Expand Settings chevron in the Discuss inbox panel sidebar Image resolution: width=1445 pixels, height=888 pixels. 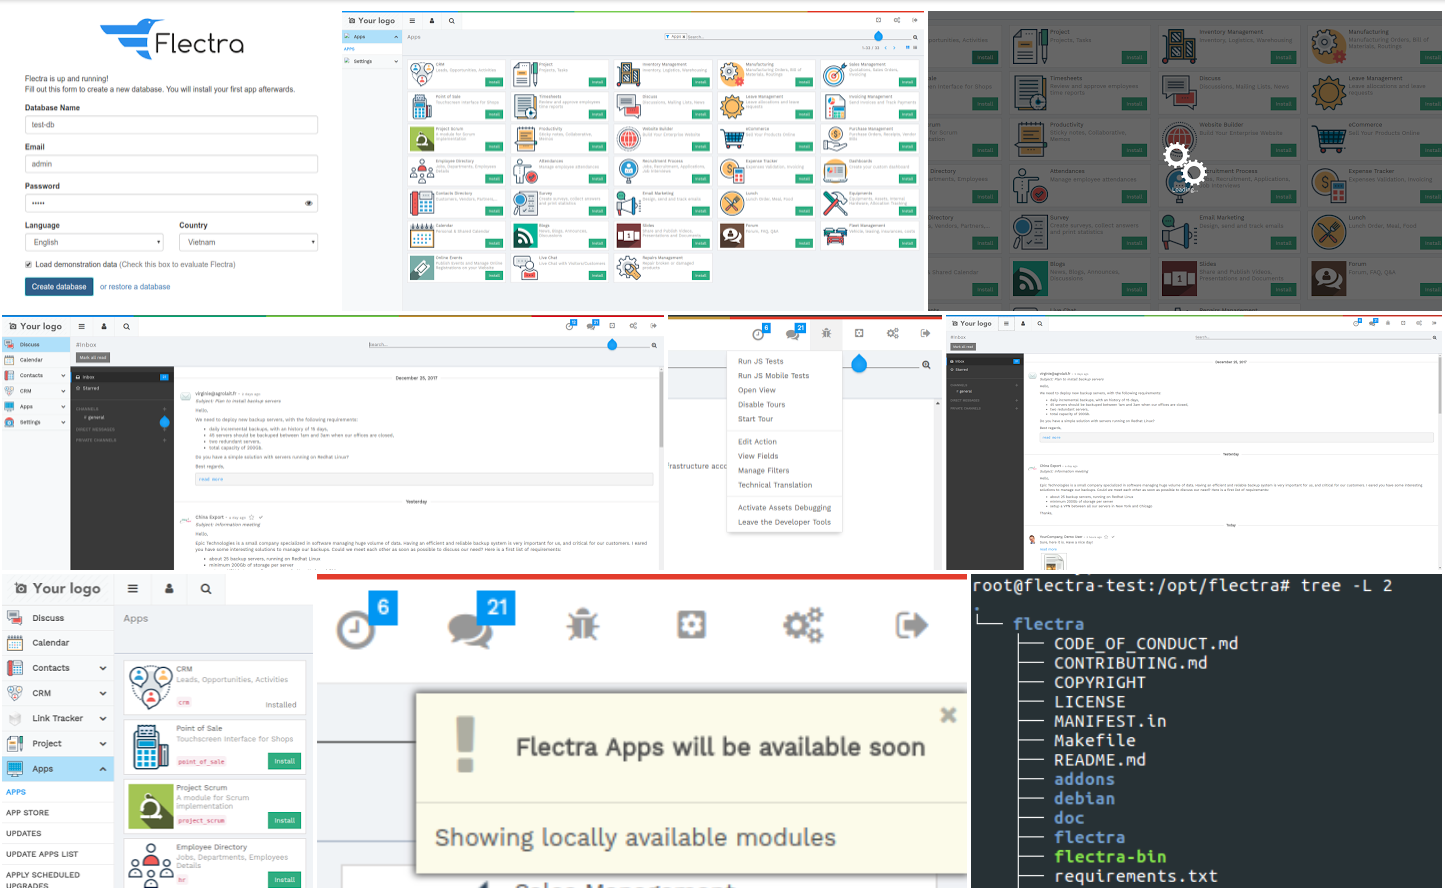tap(63, 422)
